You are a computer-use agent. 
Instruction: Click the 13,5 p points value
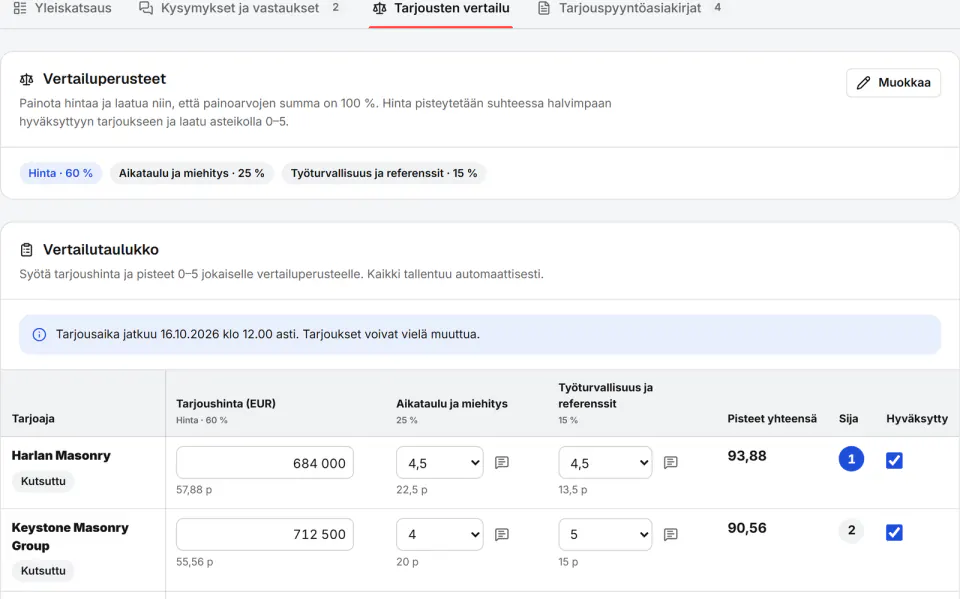[572, 490]
